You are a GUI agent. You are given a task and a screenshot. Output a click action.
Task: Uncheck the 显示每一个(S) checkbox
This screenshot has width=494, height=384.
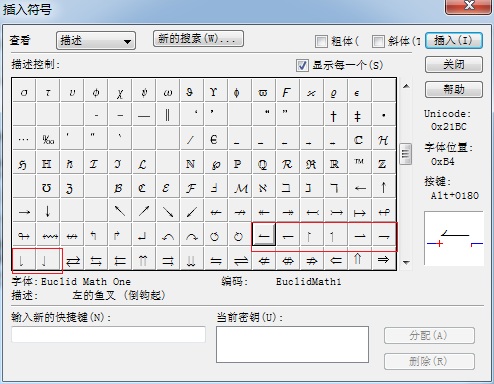(x=302, y=65)
